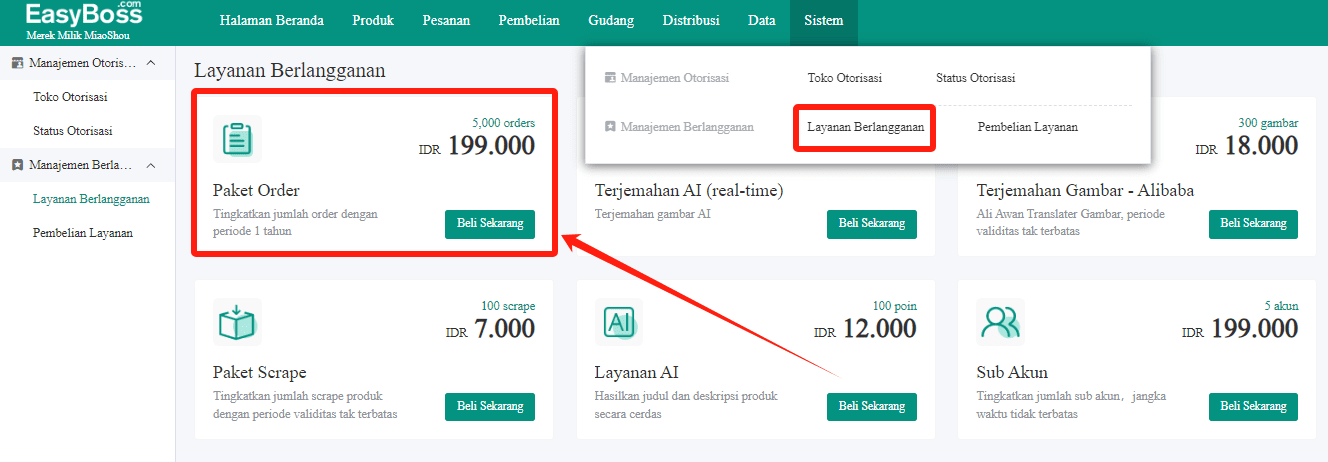Collapse sidebar Manajemen Otorisasi section
The width and height of the screenshot is (1328, 462).
pyautogui.click(x=151, y=63)
